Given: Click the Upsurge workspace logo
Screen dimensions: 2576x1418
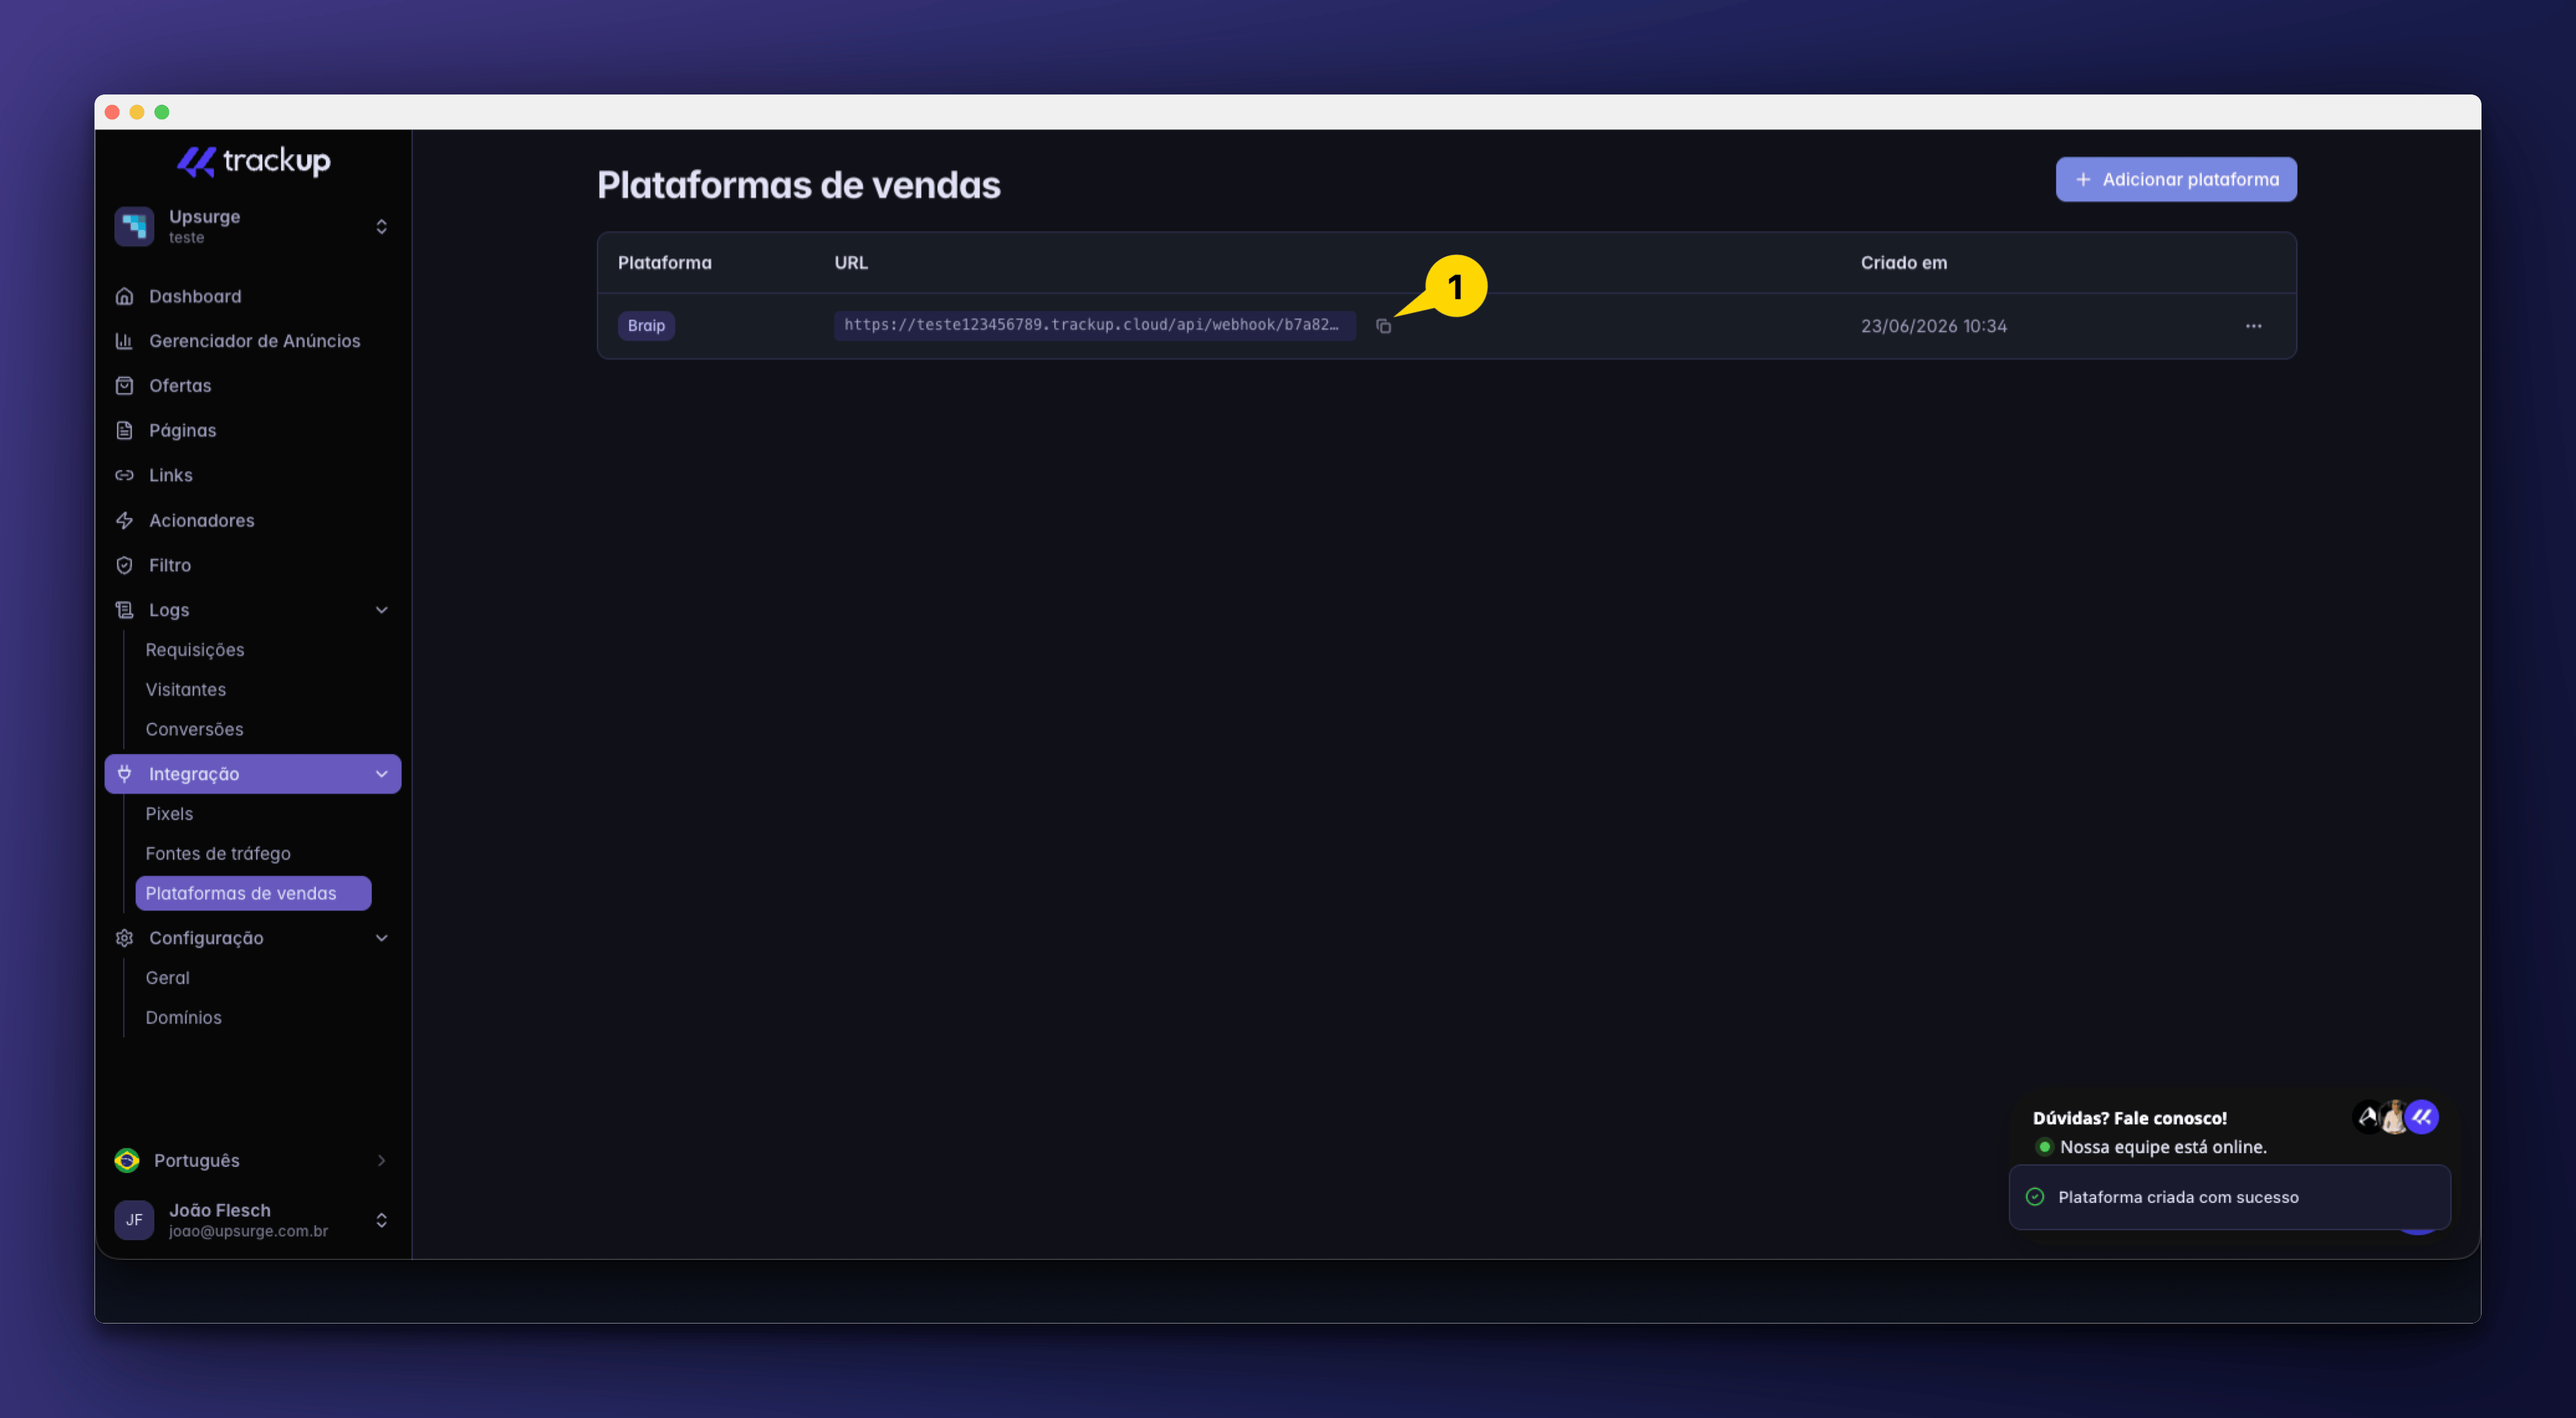Looking at the screenshot, I should click(x=134, y=226).
